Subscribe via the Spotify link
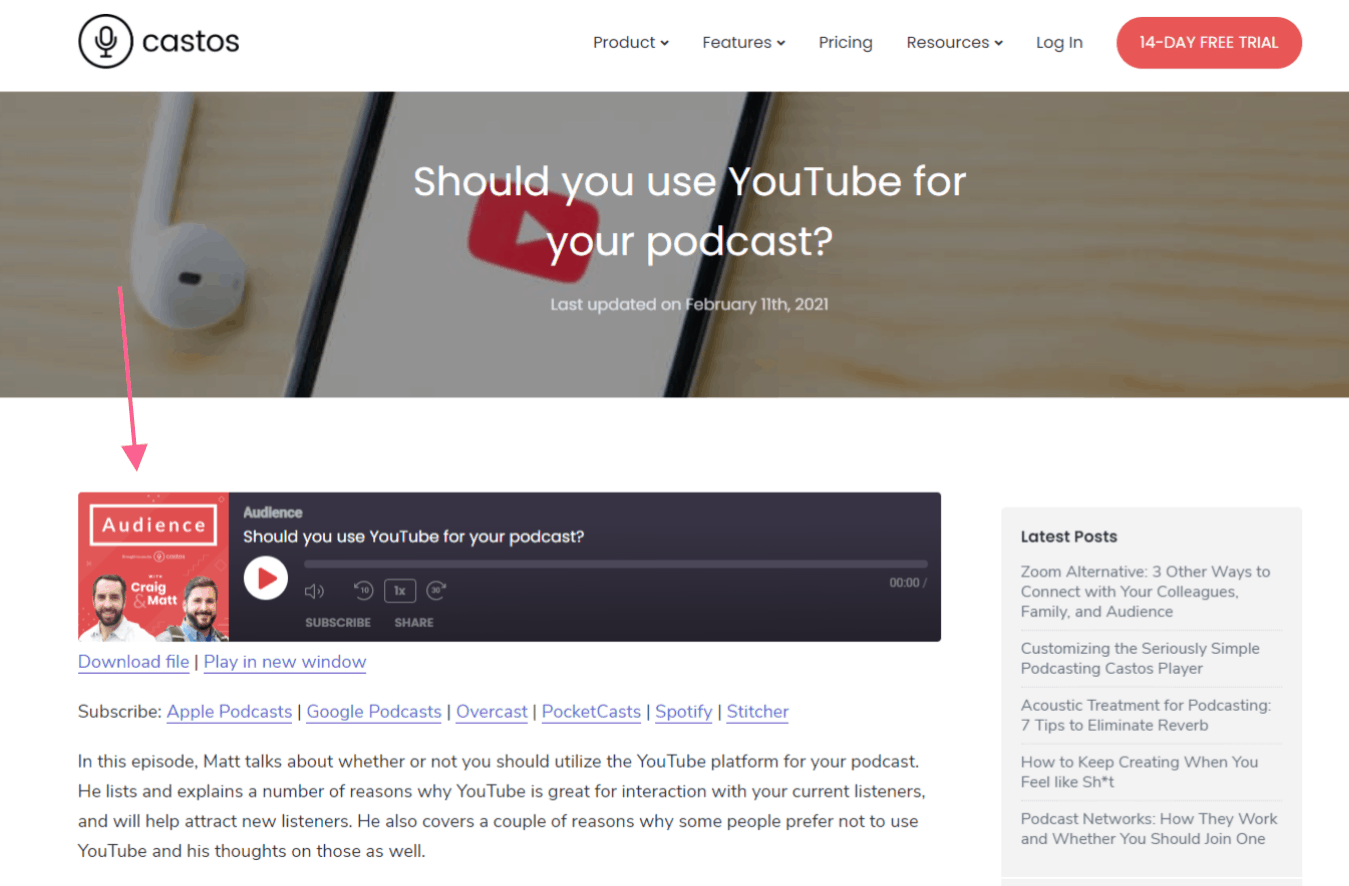 pyautogui.click(x=684, y=712)
